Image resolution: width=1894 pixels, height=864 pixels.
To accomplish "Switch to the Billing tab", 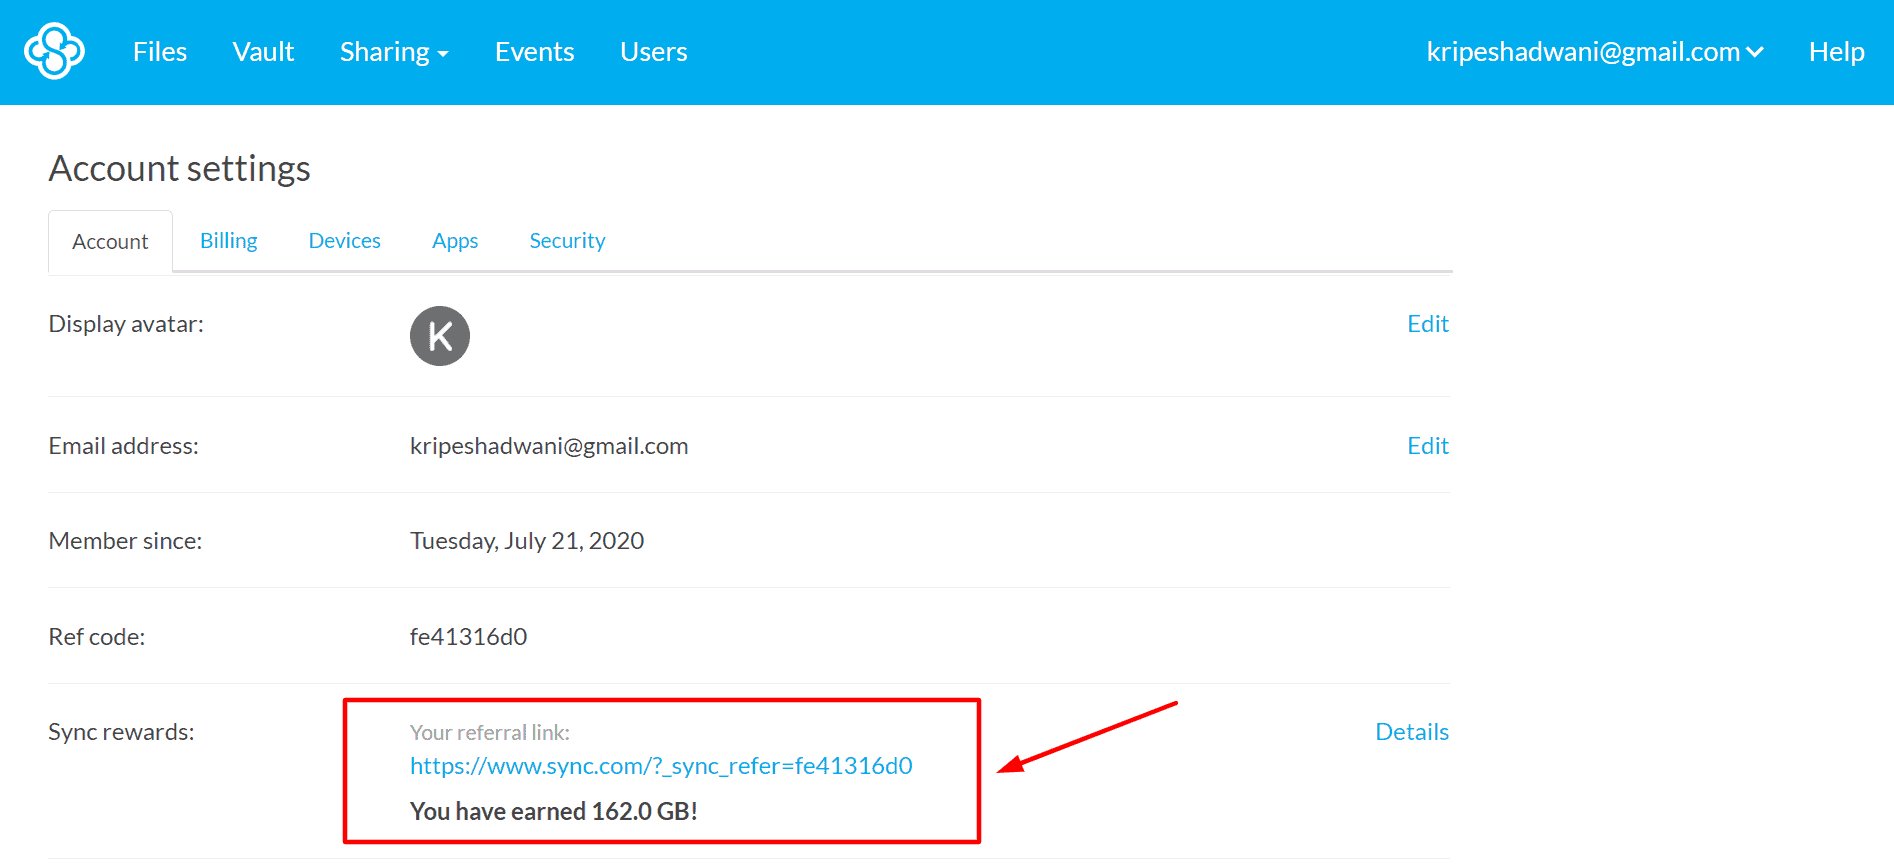I will 229,241.
